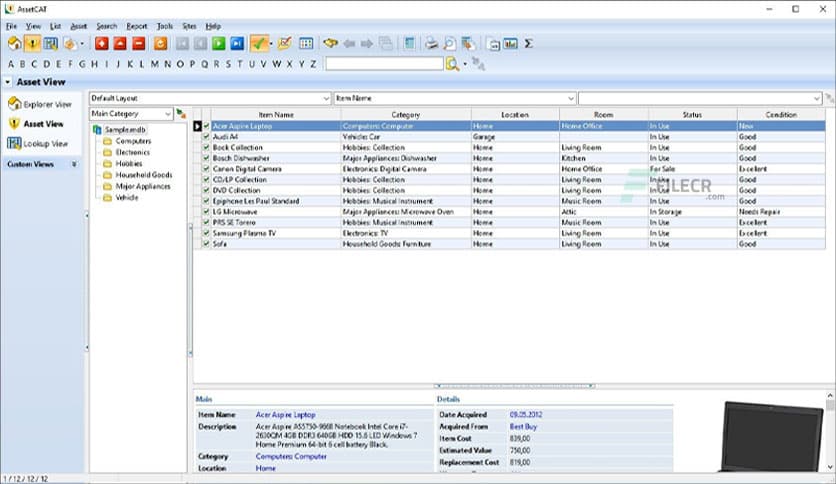This screenshot has height=484, width=836.
Task: Toggle checkbox for Canon Digital Camera
Action: 207,169
